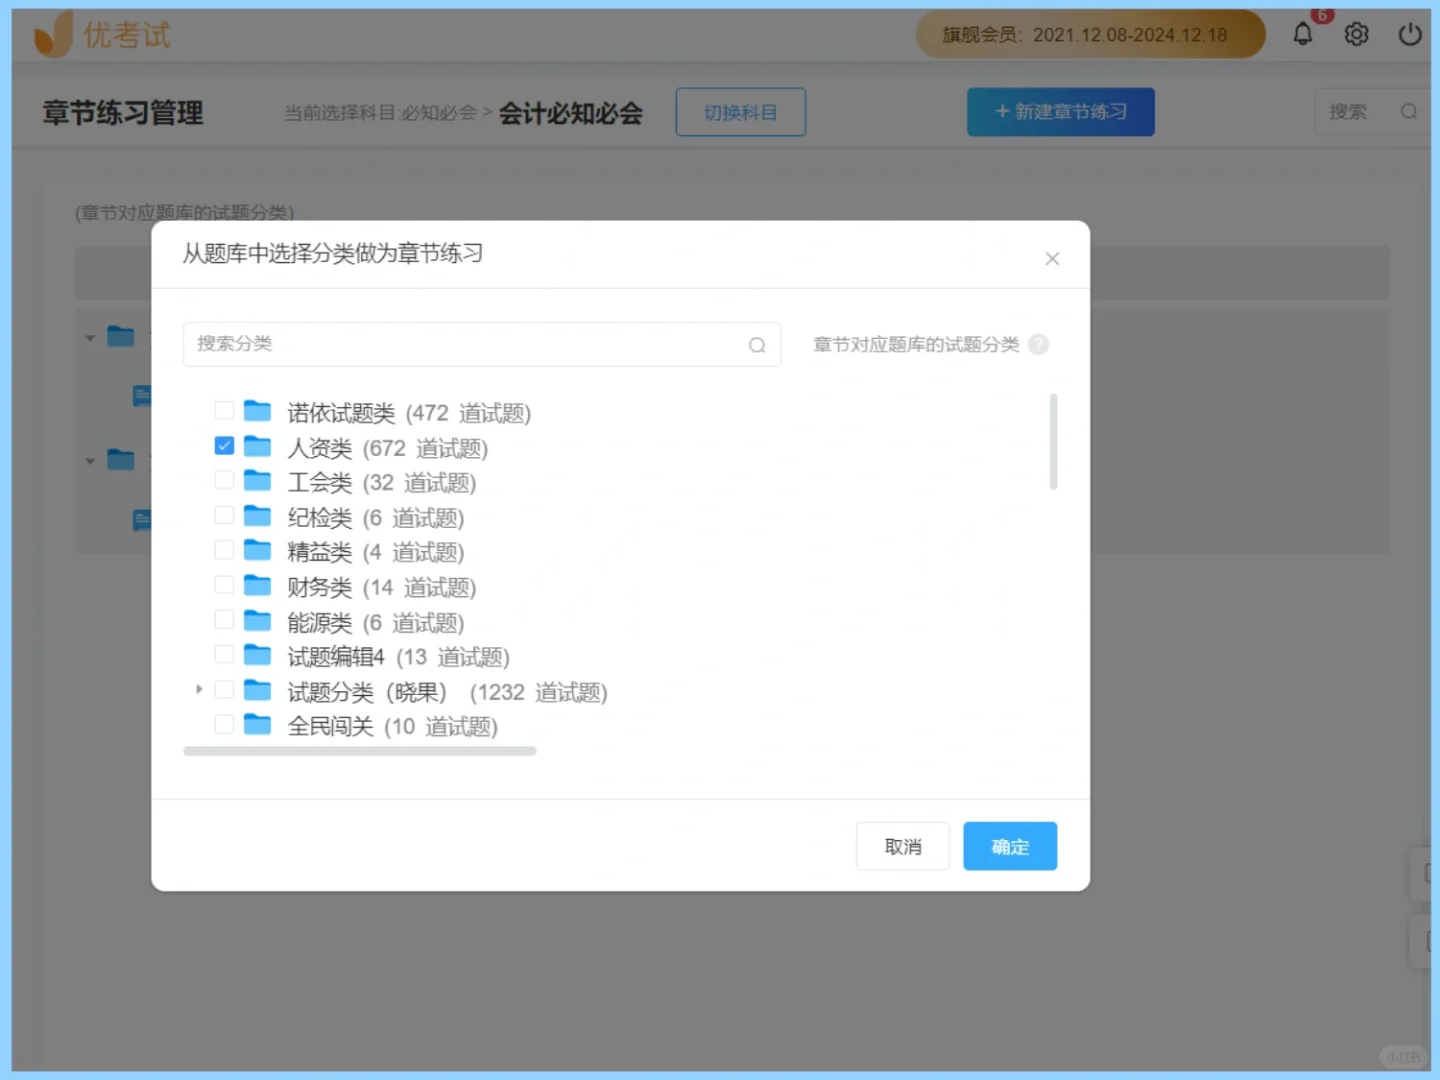Click the 会计必知必会 breadcrumb
1440x1080 pixels.
[570, 113]
